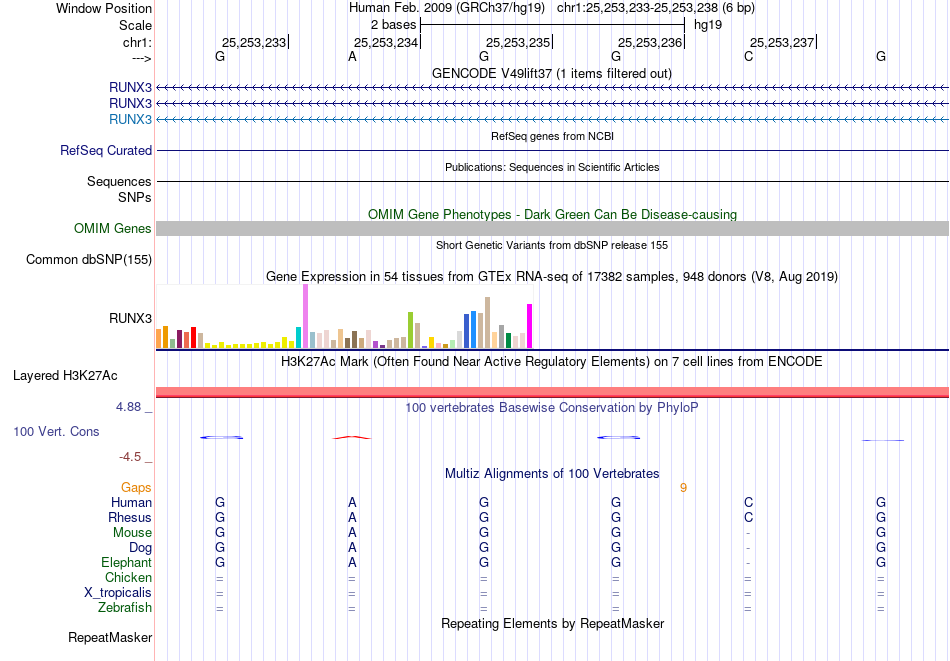
Task: Click the tallest violet GTEx expression bar
Action: (x=305, y=316)
